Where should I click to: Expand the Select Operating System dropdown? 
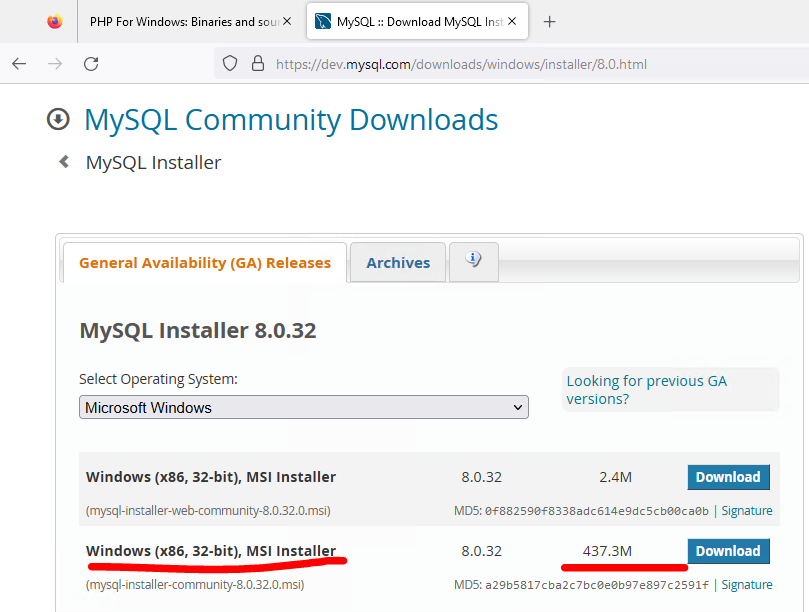click(x=304, y=407)
